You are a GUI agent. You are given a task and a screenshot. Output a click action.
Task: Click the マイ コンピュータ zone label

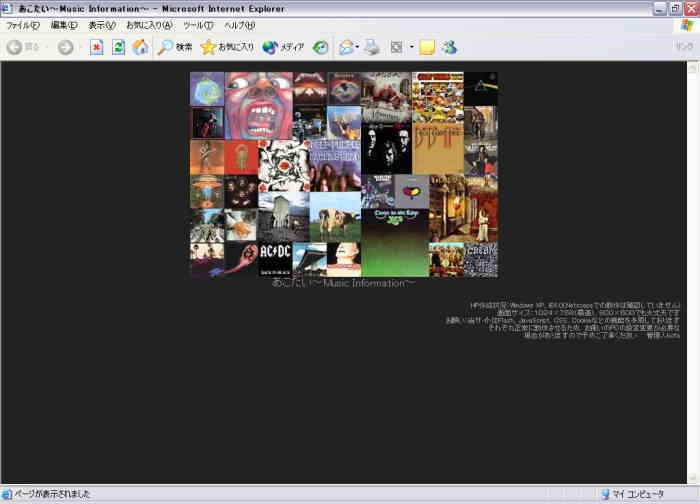point(638,494)
